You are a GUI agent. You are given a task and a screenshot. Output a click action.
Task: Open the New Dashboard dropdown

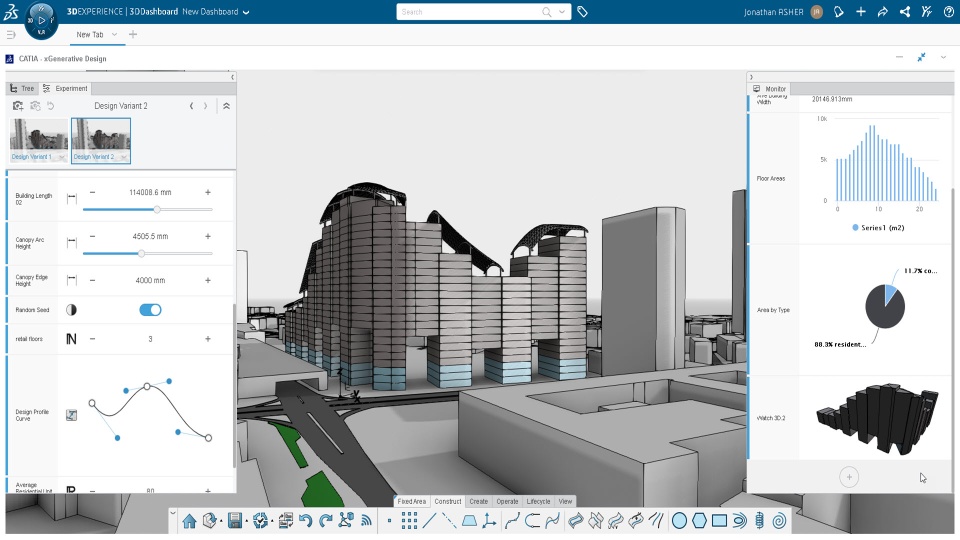click(x=246, y=12)
